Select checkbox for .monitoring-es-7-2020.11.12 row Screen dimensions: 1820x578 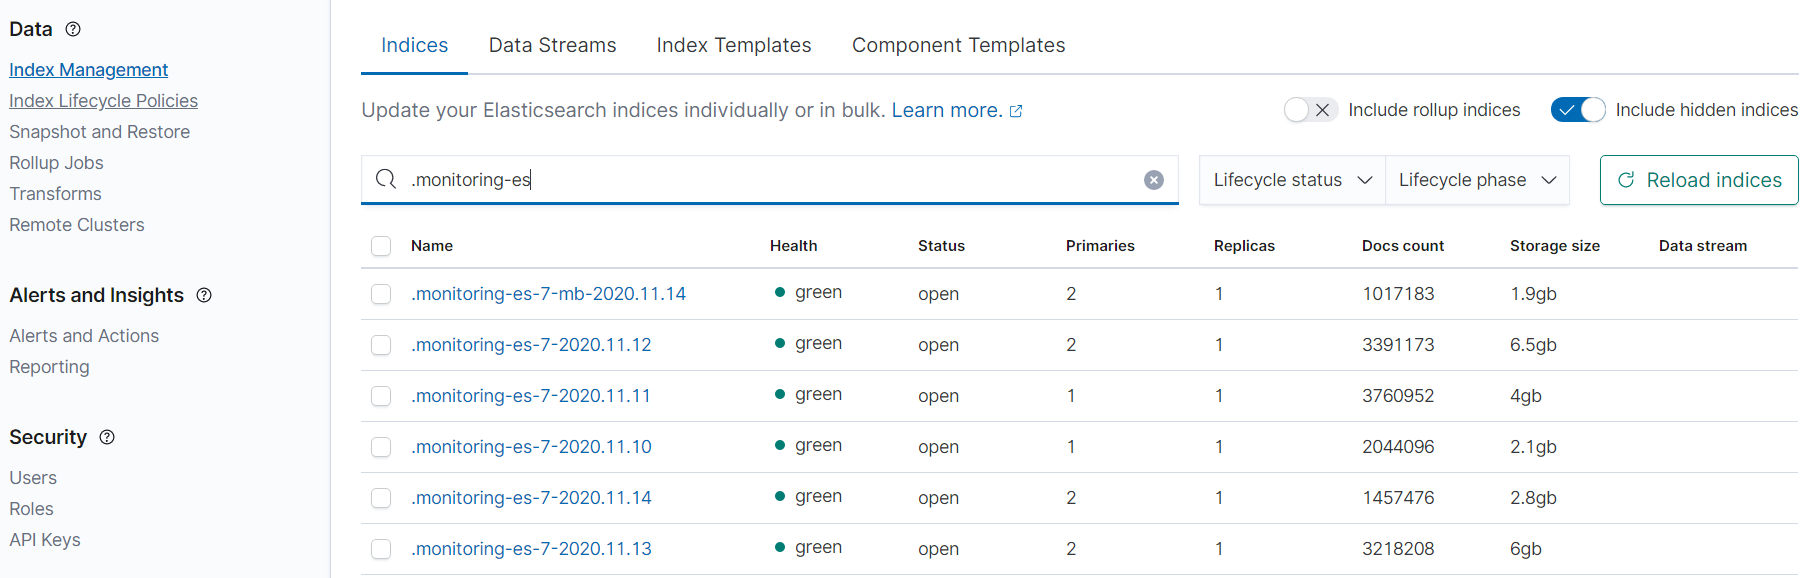(381, 345)
